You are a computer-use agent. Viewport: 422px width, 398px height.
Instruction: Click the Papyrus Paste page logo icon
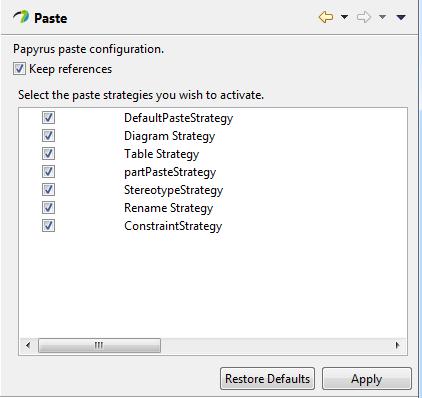(x=21, y=17)
